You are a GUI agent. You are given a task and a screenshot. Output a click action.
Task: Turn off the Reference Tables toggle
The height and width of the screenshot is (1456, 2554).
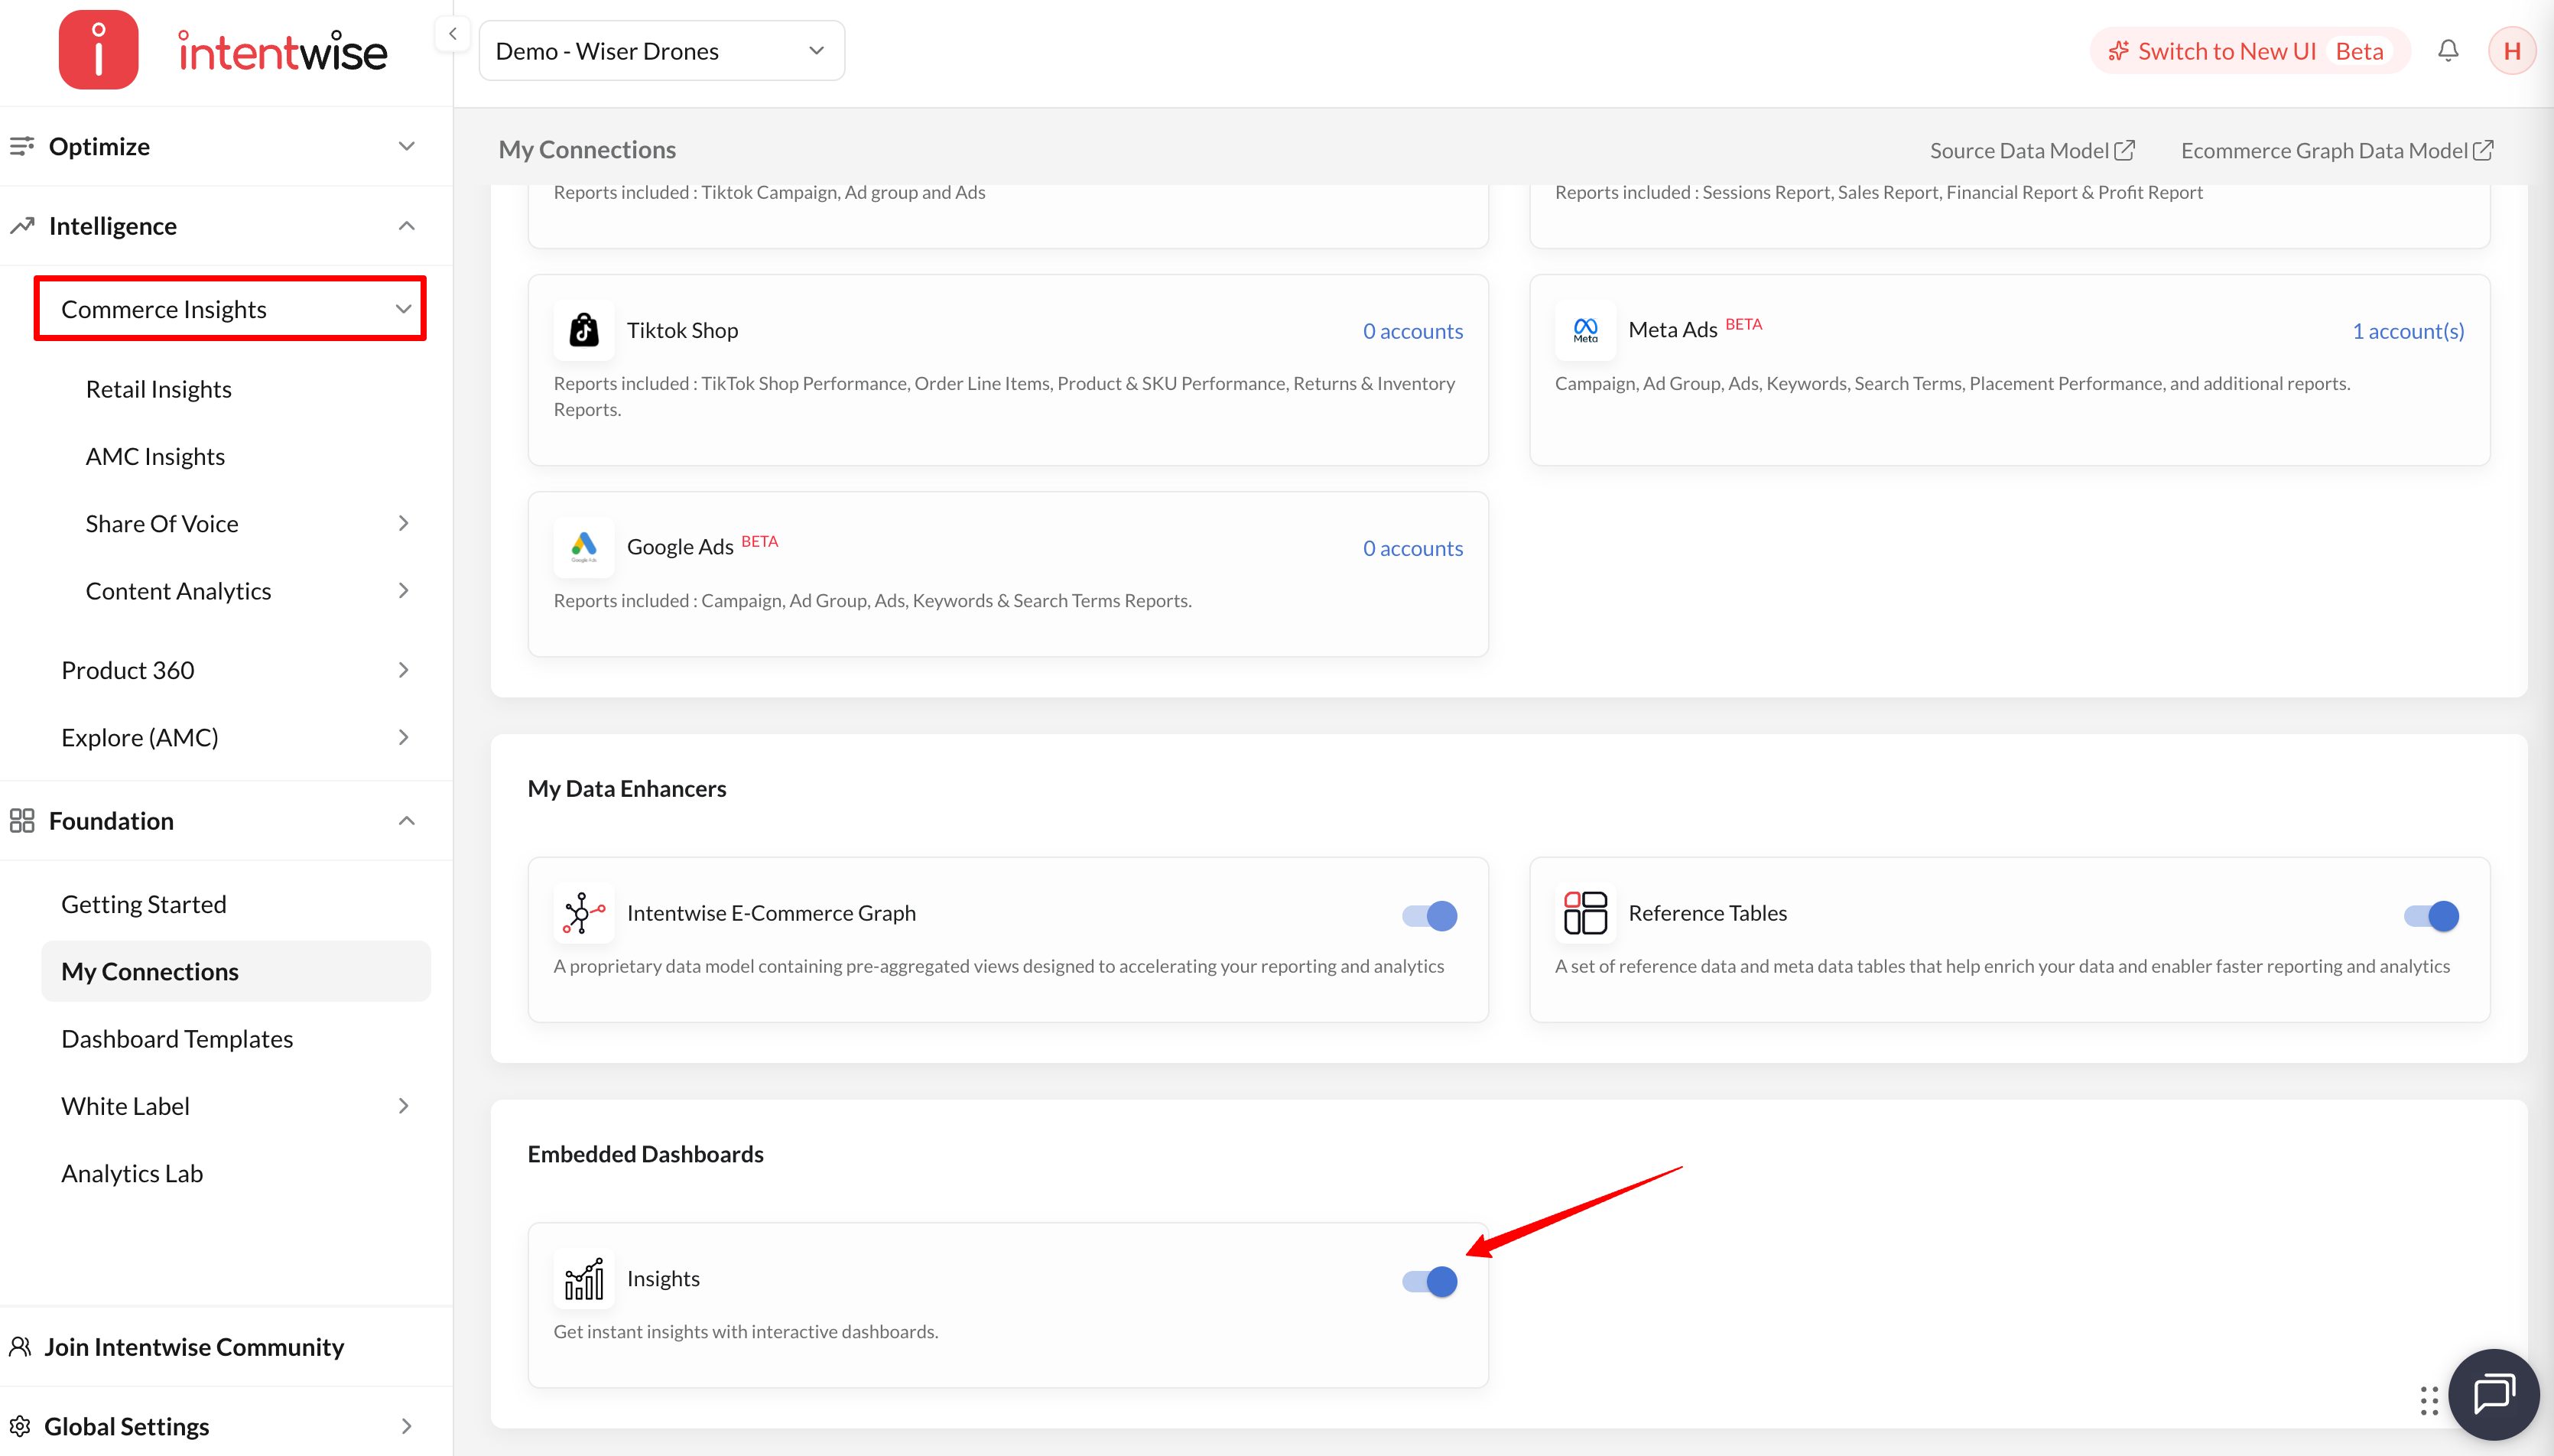tap(2431, 915)
